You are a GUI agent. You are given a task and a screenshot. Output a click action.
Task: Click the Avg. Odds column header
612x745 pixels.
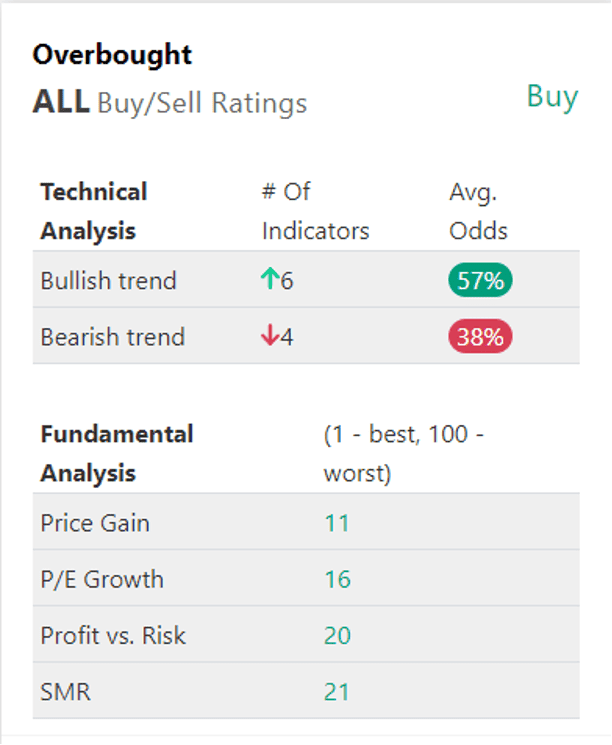point(478,211)
